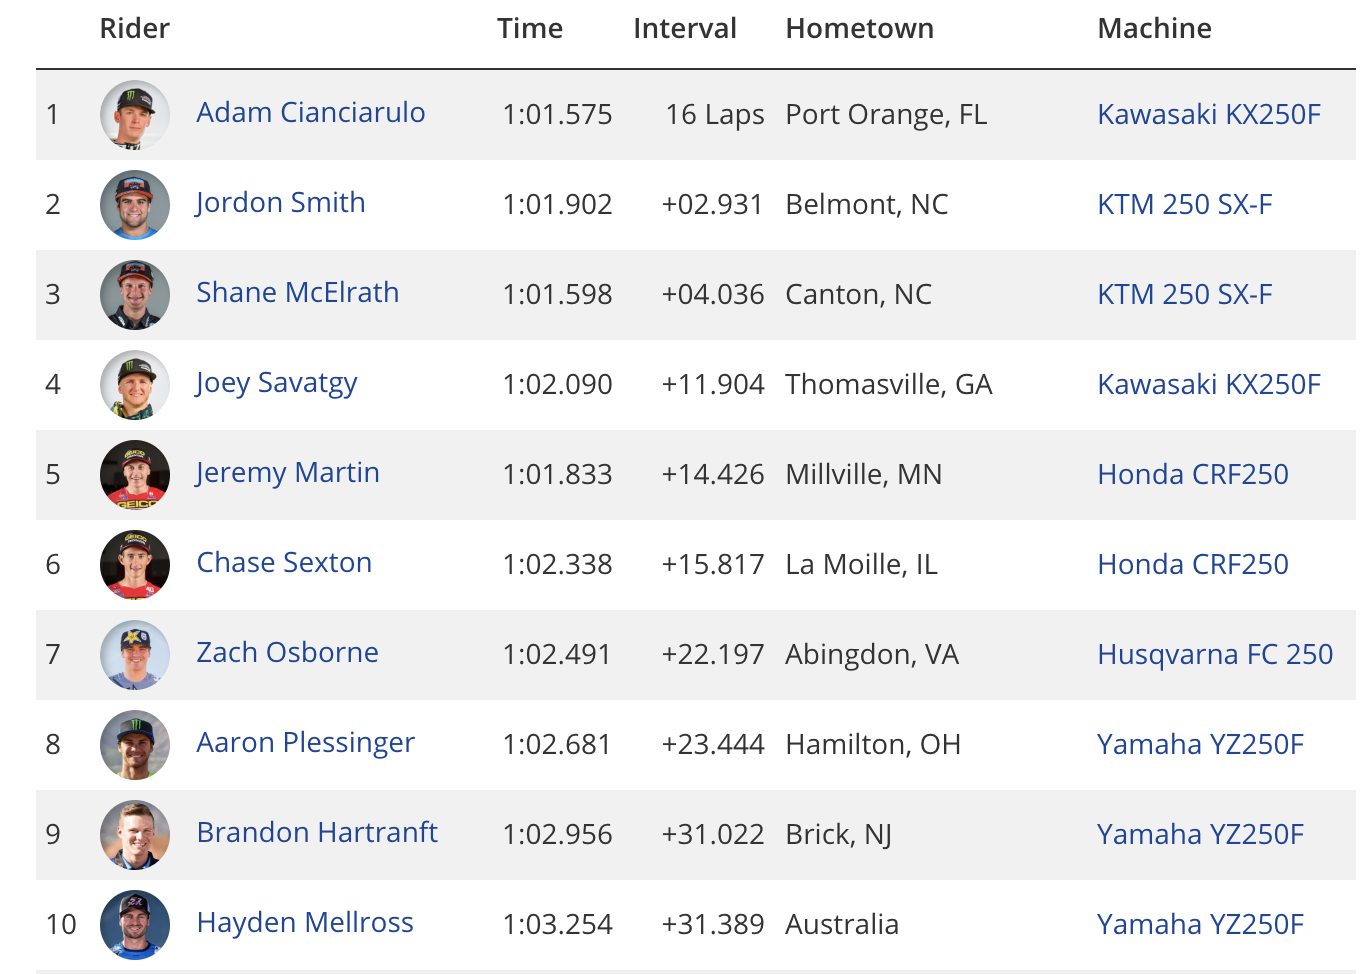Click Chase Sexton's profile photo

point(135,565)
